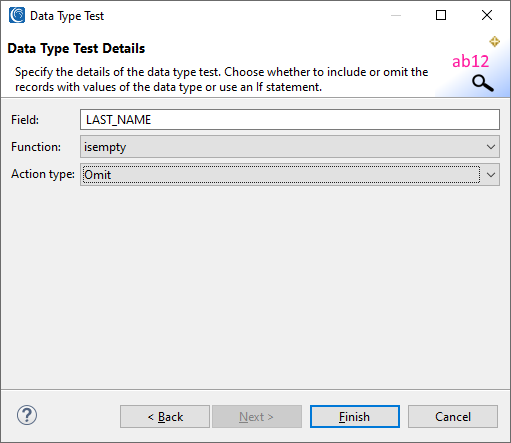Viewport: 511px width, 443px height.
Task: Click the Action type label
Action: 43,174
